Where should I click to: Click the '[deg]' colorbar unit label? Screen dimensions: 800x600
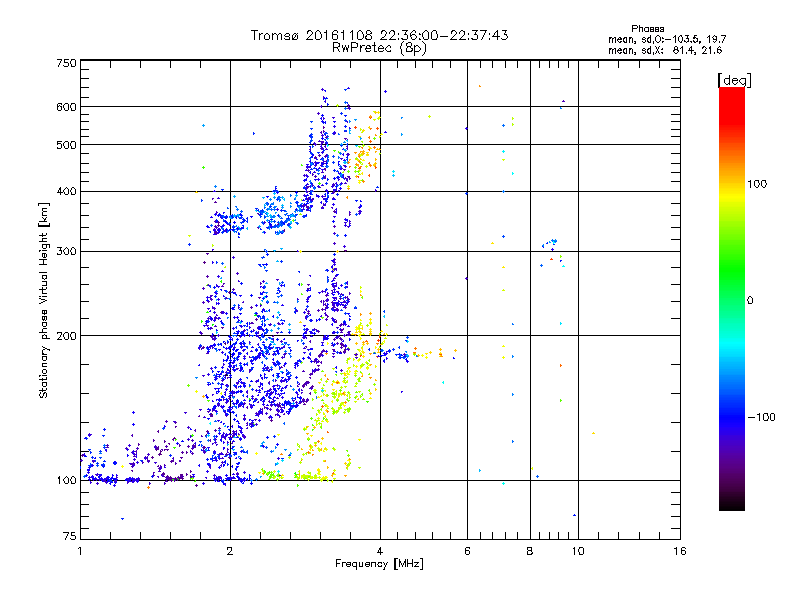pos(734,80)
